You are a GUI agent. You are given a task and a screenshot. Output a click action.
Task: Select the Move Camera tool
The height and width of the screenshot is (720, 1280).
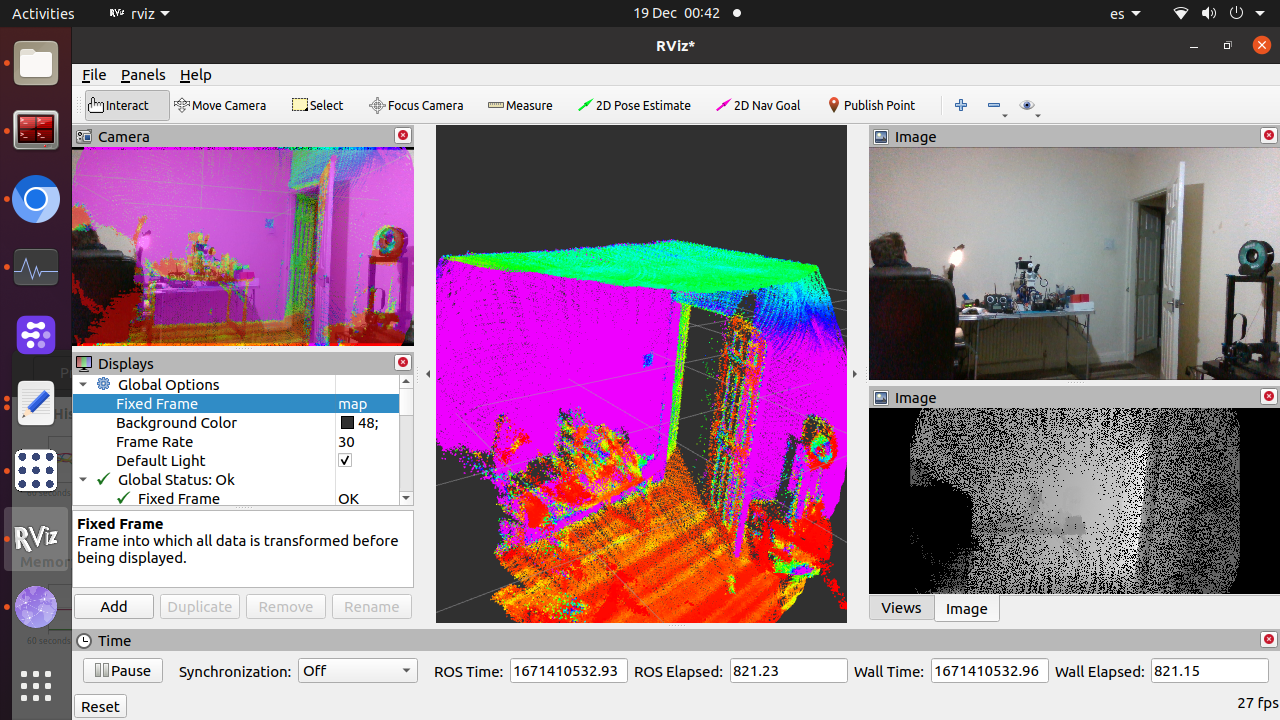[x=220, y=105]
